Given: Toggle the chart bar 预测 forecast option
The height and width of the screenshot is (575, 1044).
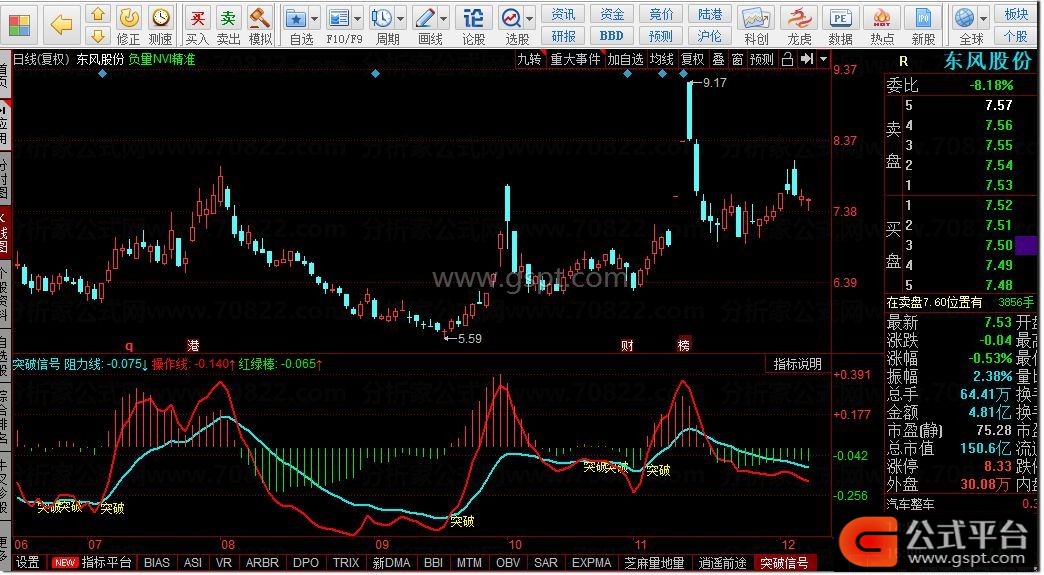Looking at the screenshot, I should [x=762, y=59].
